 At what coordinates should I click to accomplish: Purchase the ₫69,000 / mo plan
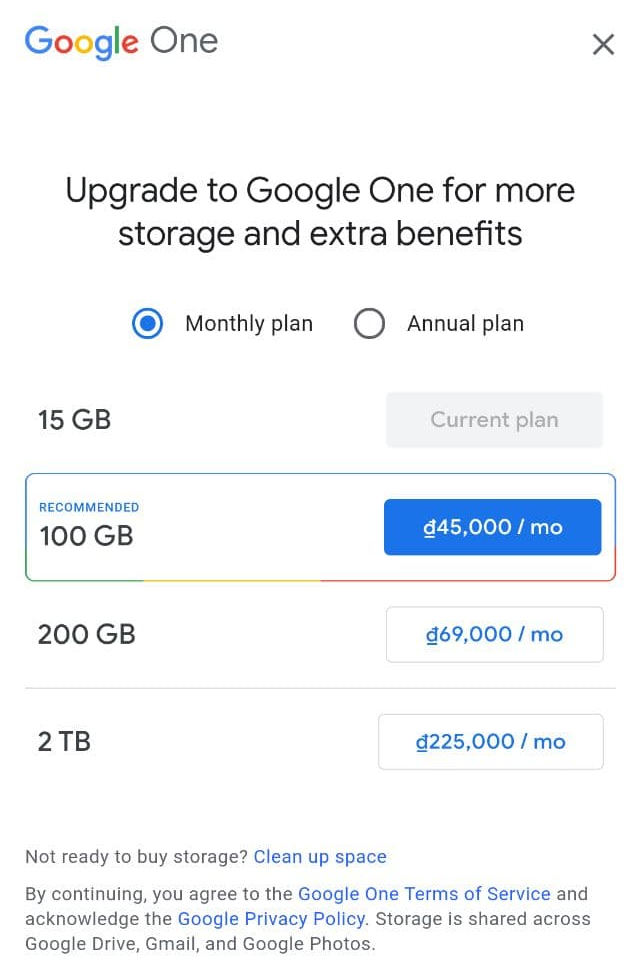pos(494,634)
